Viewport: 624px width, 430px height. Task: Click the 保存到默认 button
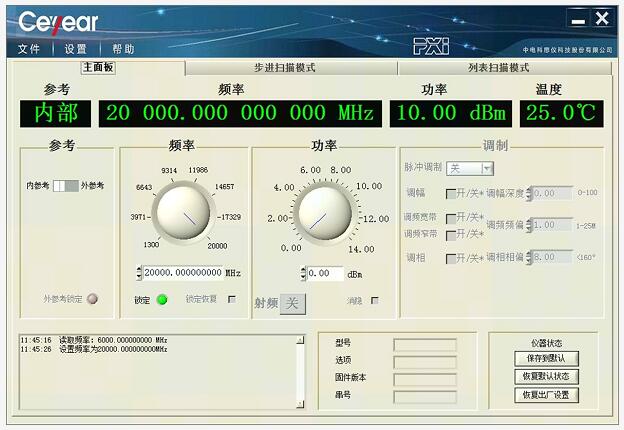547,358
